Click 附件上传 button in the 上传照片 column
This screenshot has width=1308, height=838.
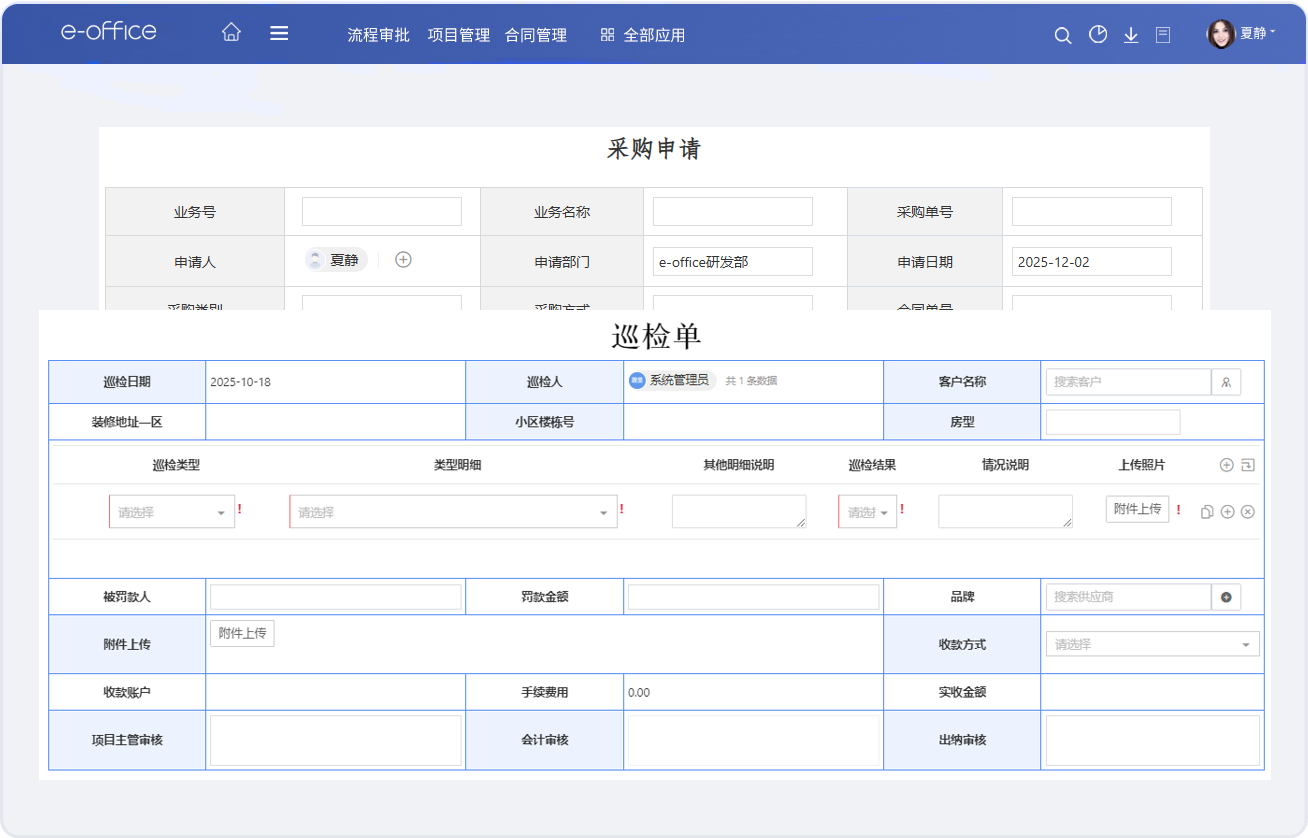(x=1137, y=509)
